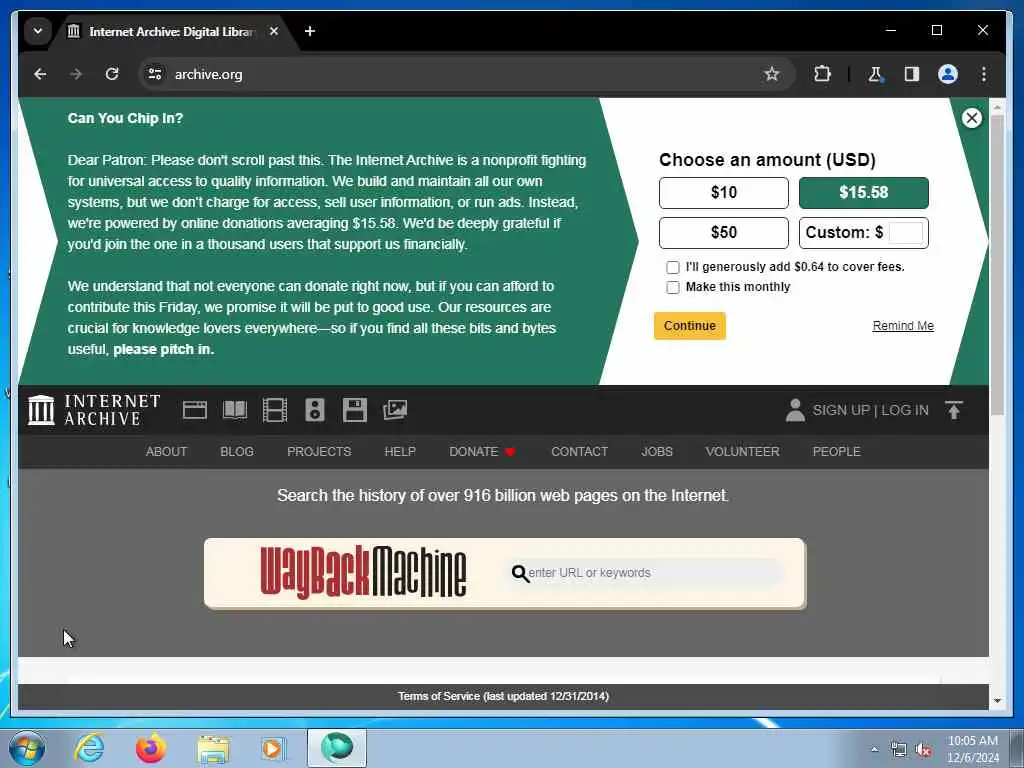The image size is (1024, 768).
Task: Open the ABOUT menu item
Action: (167, 452)
